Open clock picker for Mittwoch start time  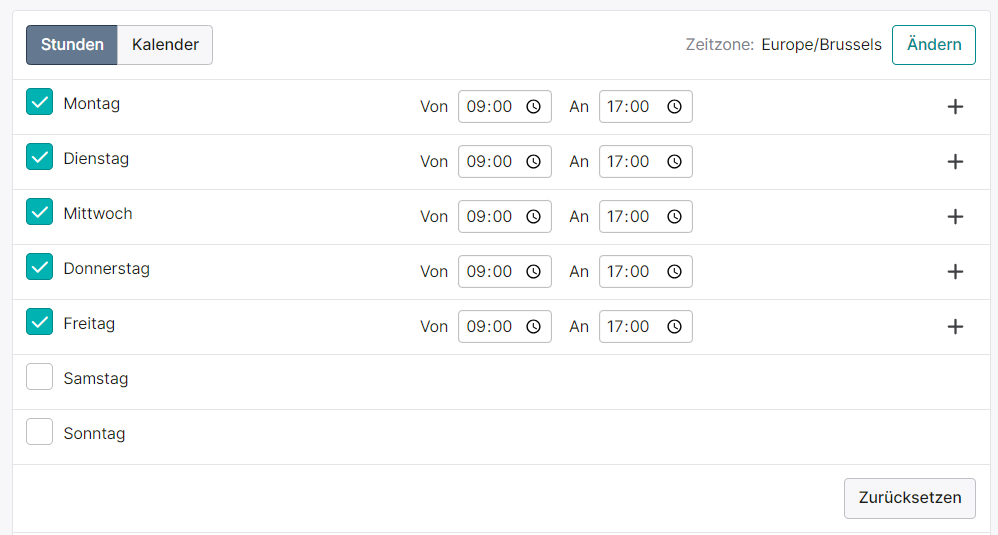point(533,217)
